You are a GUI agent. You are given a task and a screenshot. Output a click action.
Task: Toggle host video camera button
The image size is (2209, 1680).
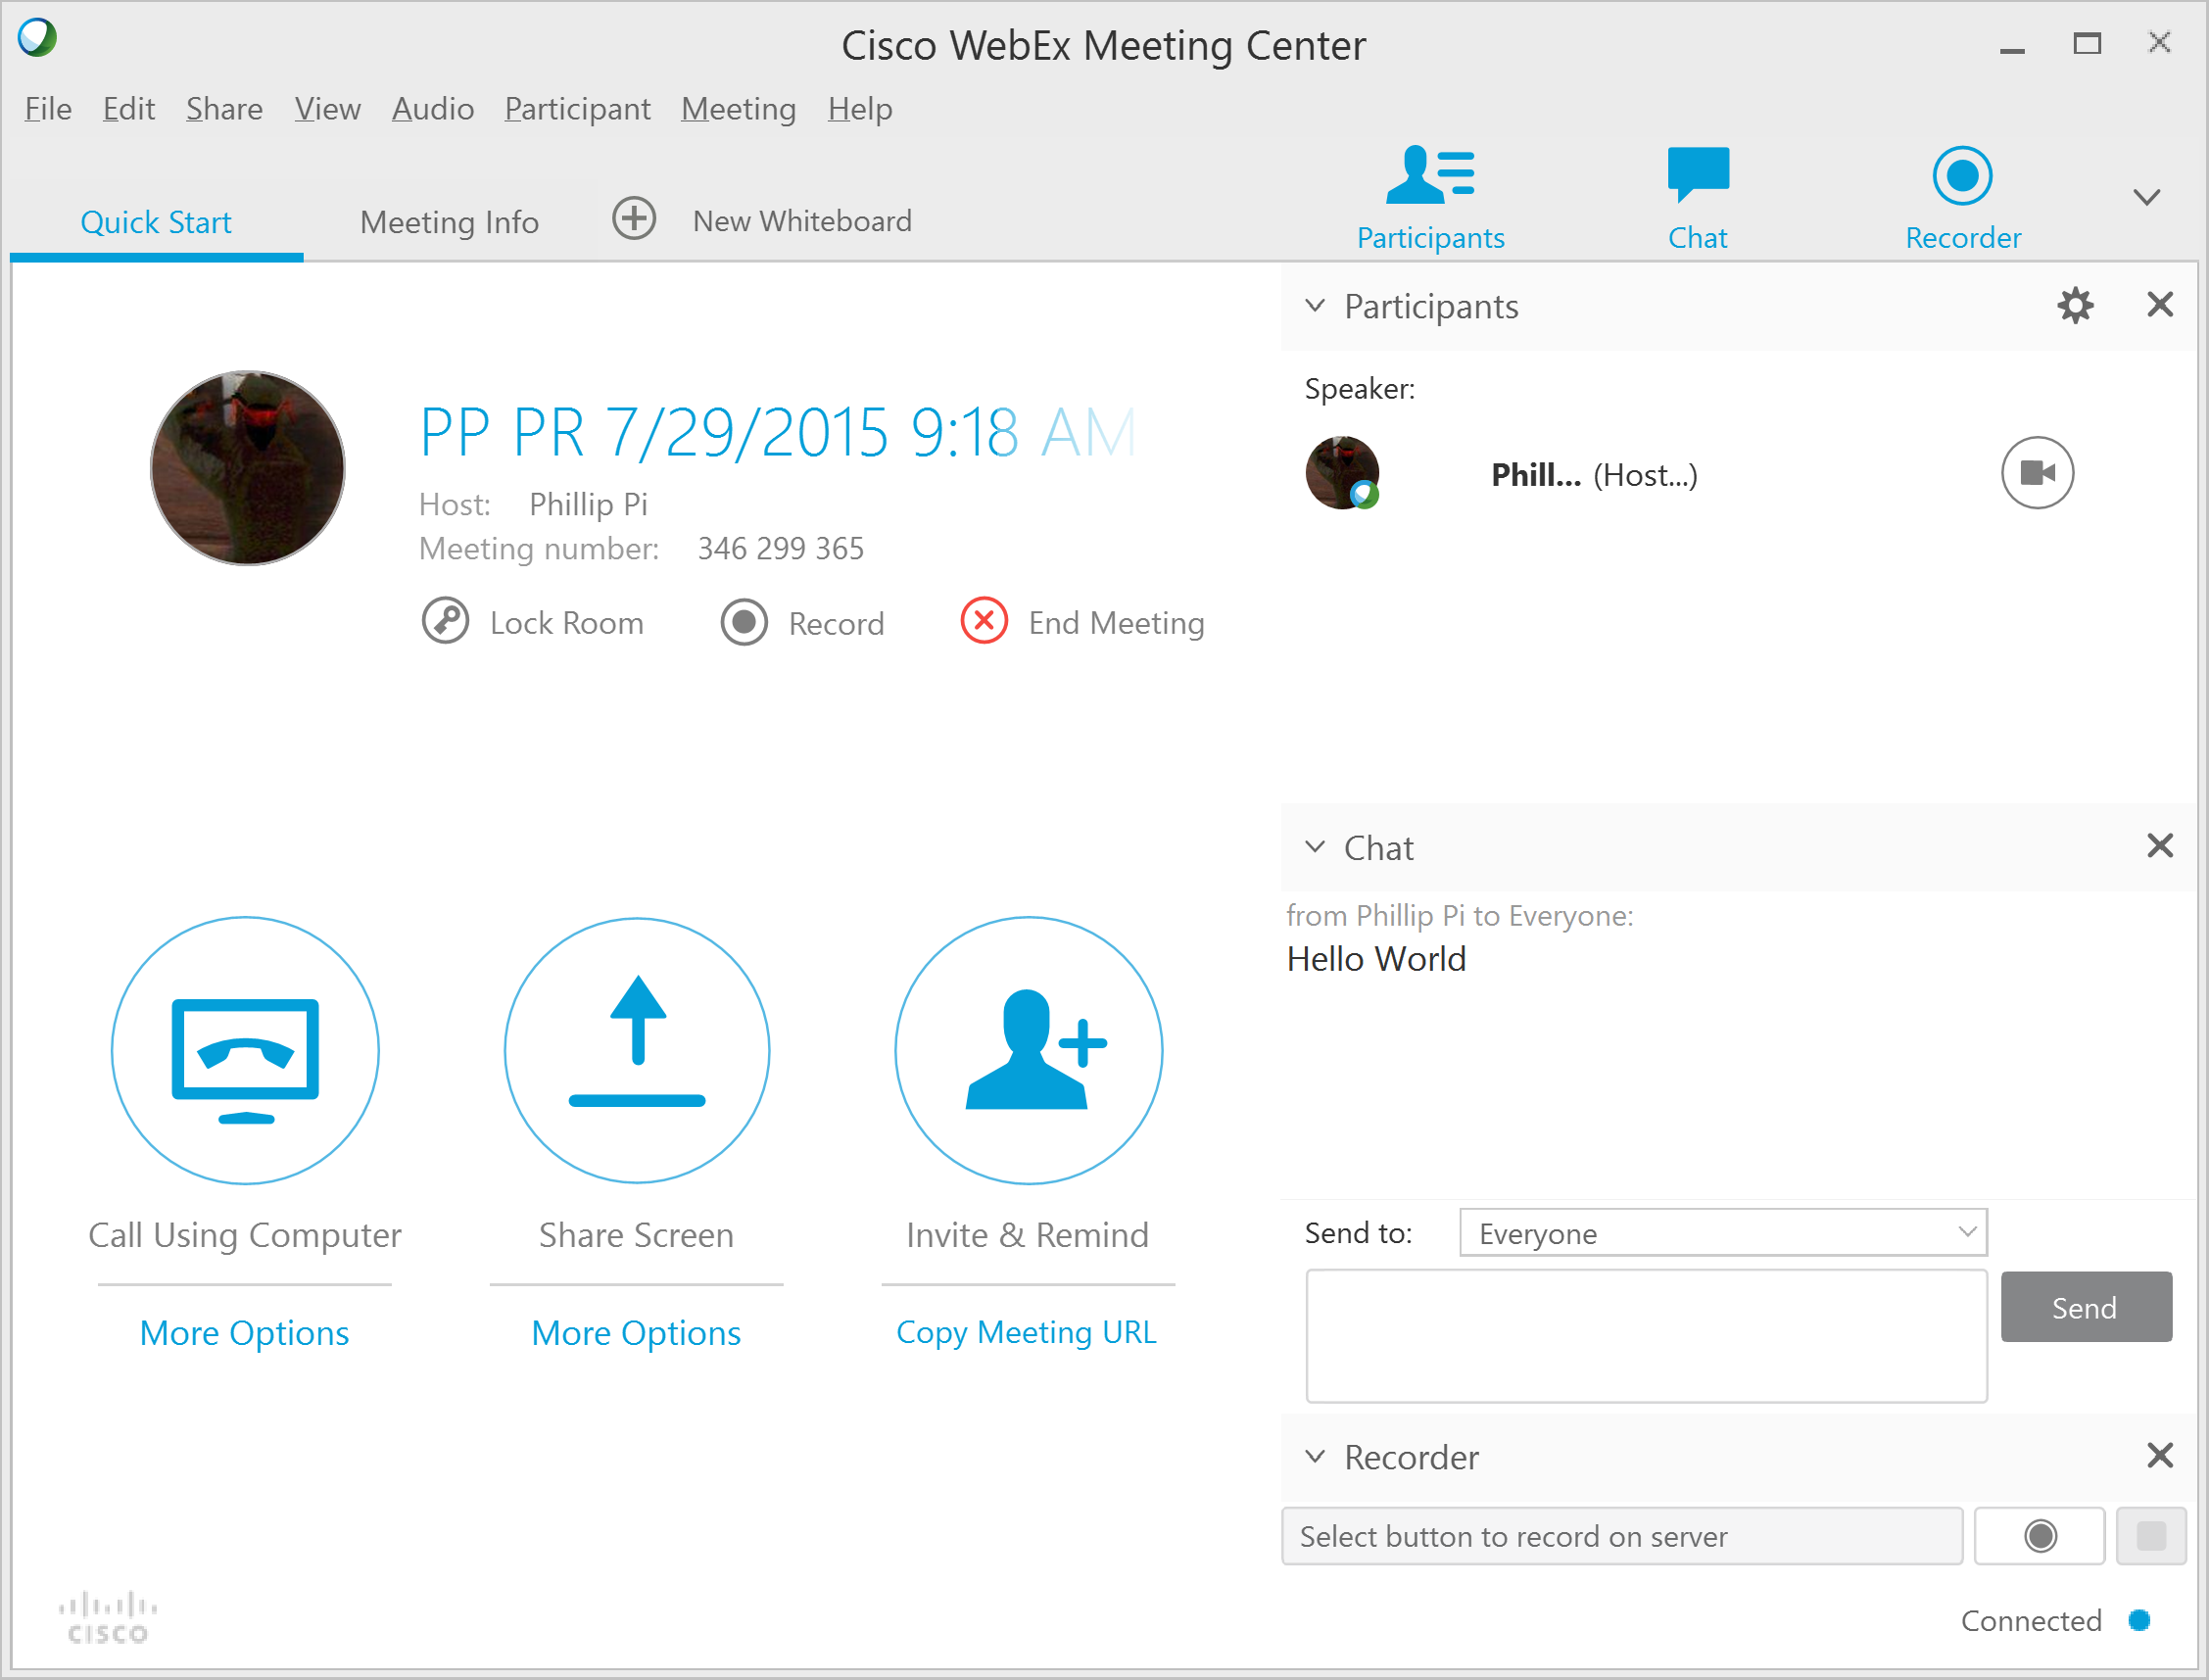[2037, 473]
